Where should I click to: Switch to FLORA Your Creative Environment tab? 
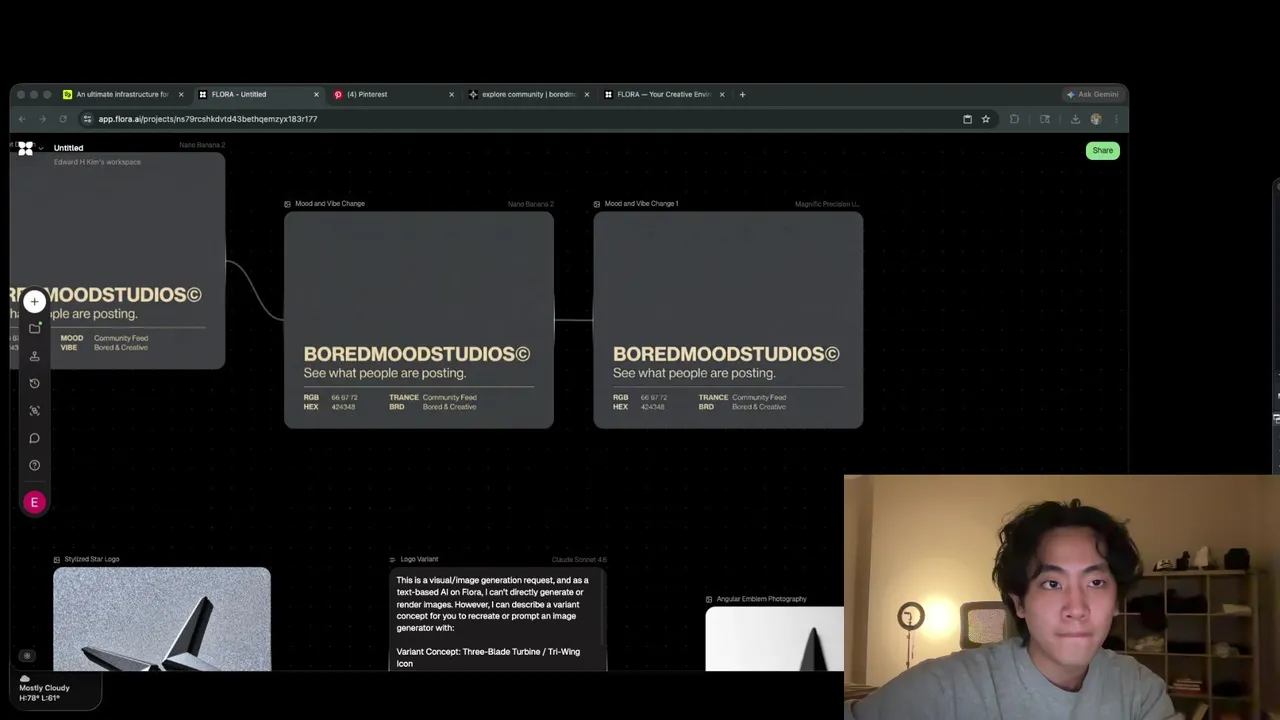[x=663, y=94]
